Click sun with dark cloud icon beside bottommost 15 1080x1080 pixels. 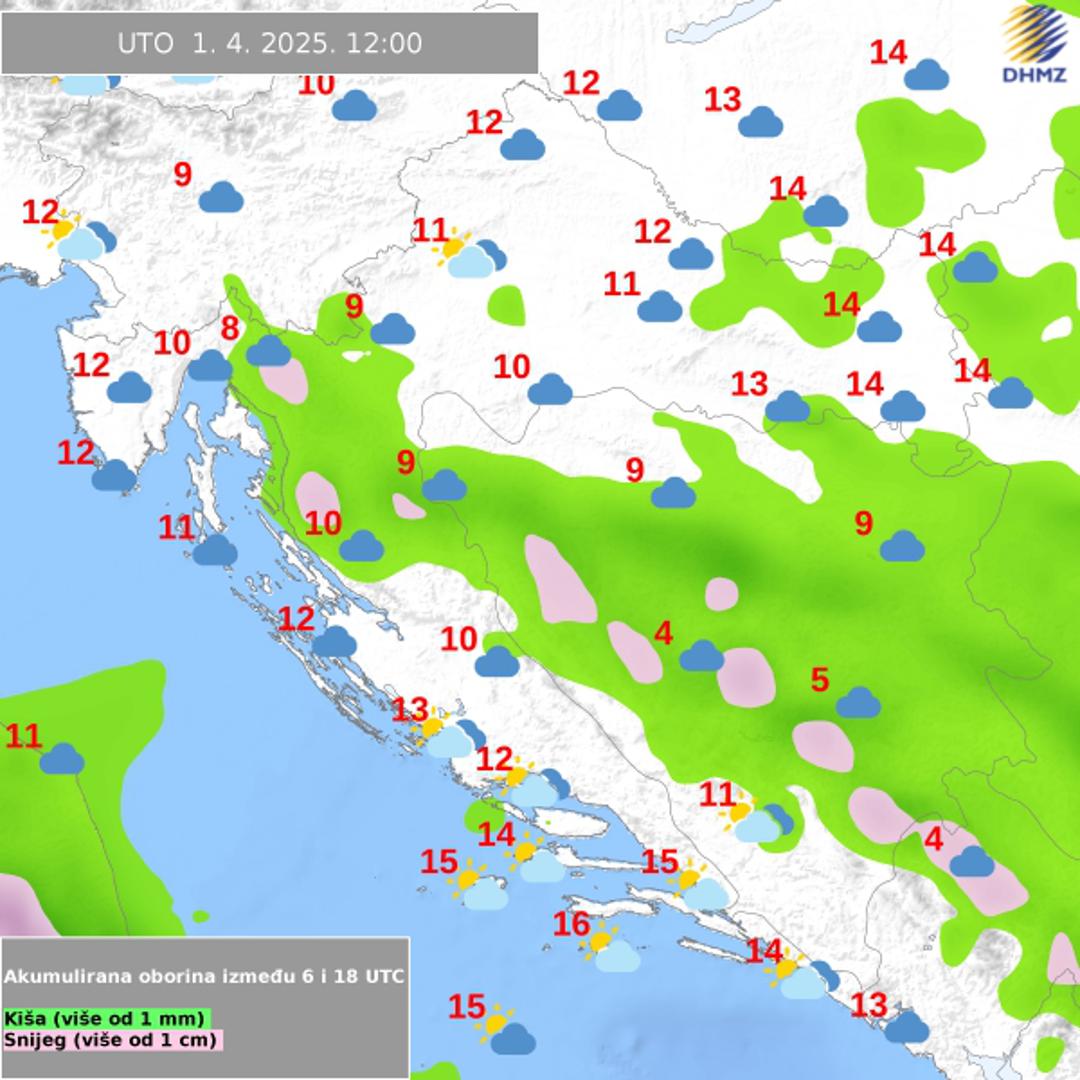pyautogui.click(x=507, y=1033)
